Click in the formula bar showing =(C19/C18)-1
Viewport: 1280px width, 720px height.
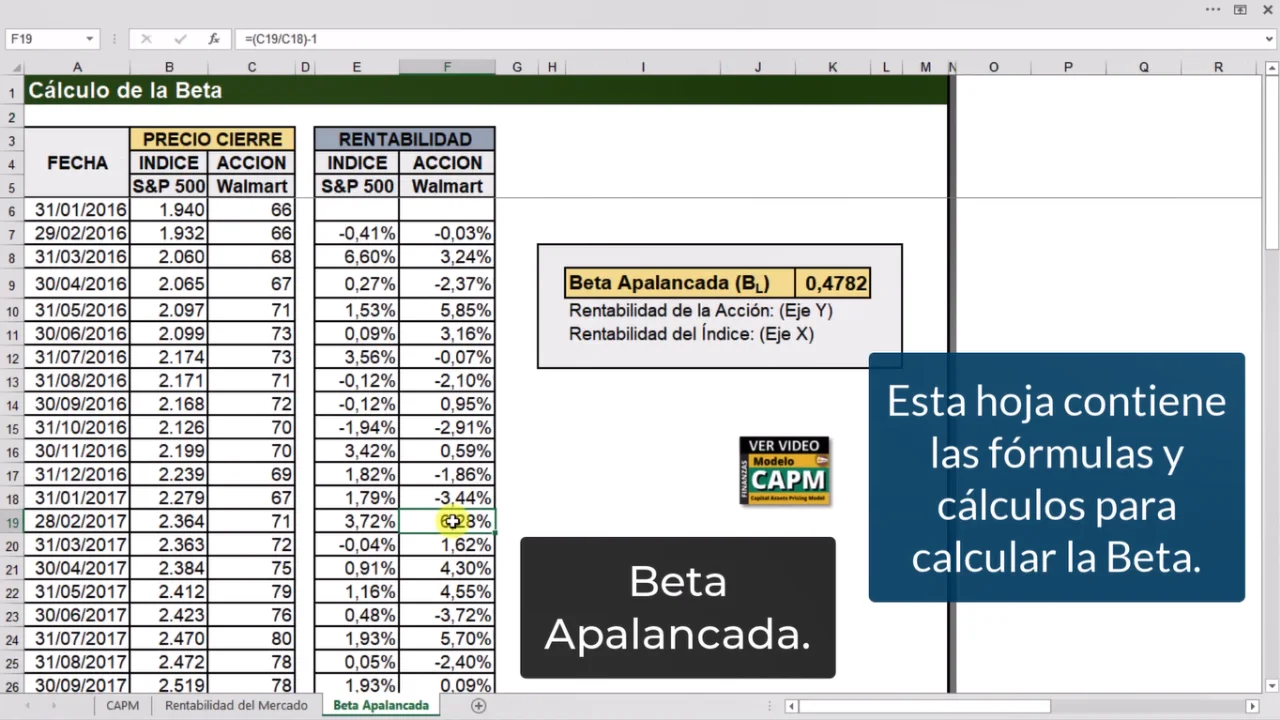coord(750,39)
